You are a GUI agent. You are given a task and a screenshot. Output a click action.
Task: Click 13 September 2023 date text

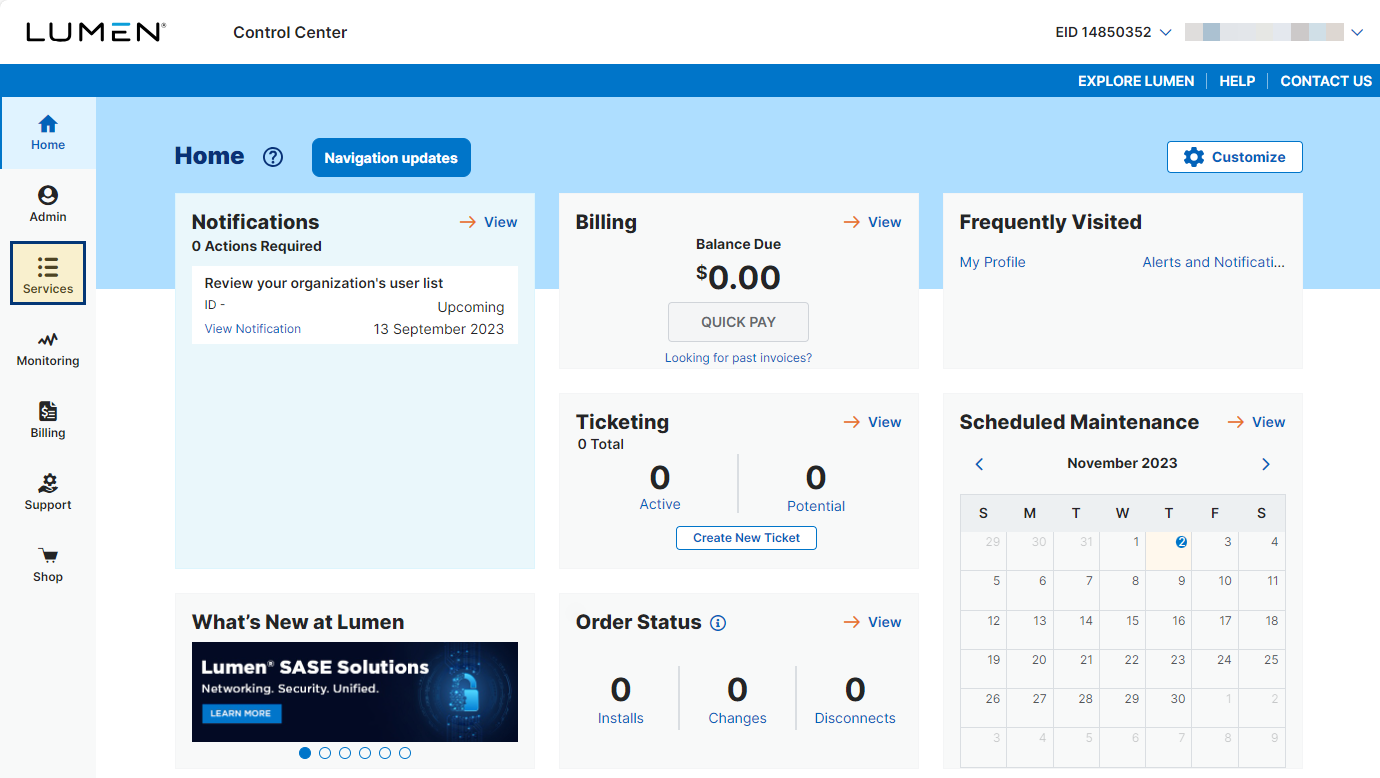(439, 329)
